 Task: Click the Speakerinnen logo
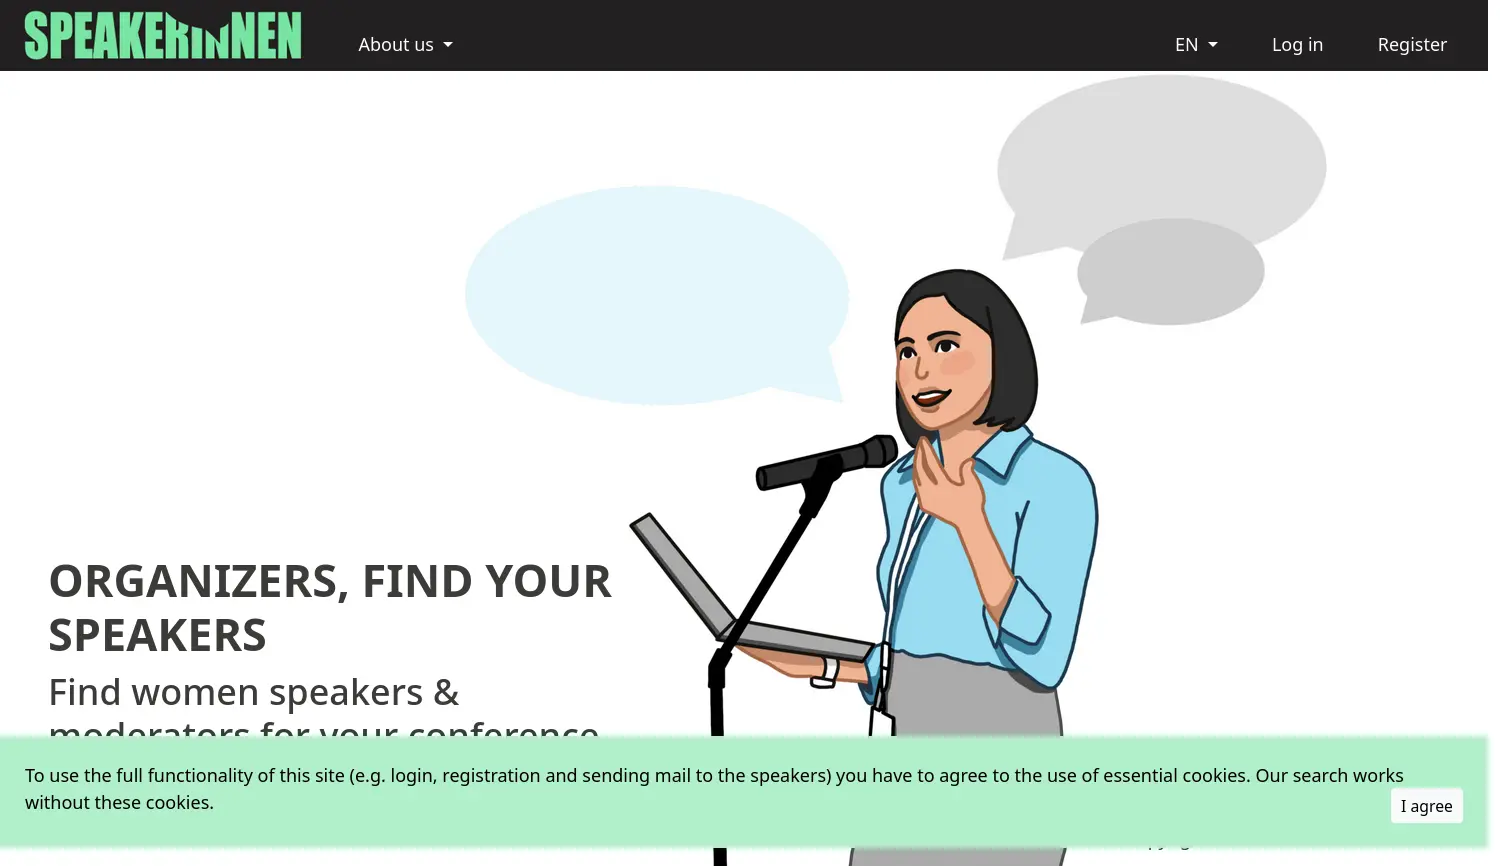[163, 36]
